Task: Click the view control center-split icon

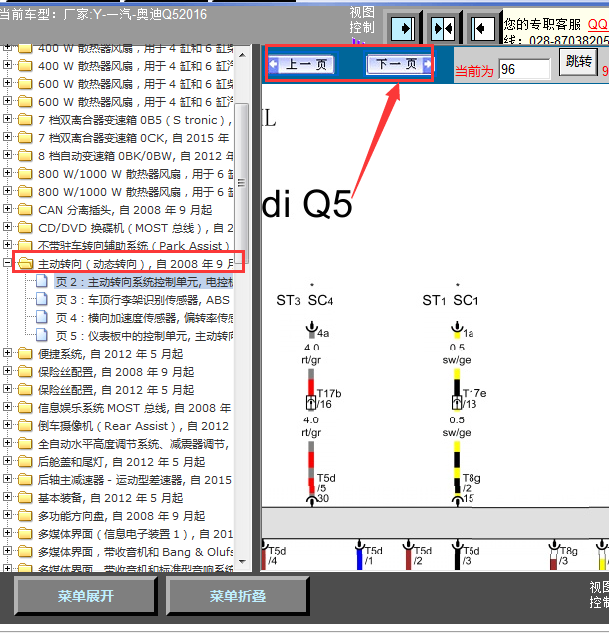Action: pyautogui.click(x=443, y=28)
